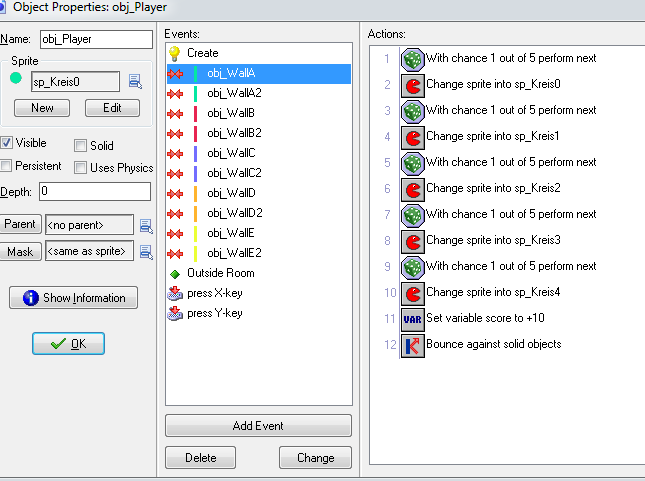Screen dimensions: 645x481
Task: Select the green Outside Room event icon
Action: pyautogui.click(x=174, y=273)
